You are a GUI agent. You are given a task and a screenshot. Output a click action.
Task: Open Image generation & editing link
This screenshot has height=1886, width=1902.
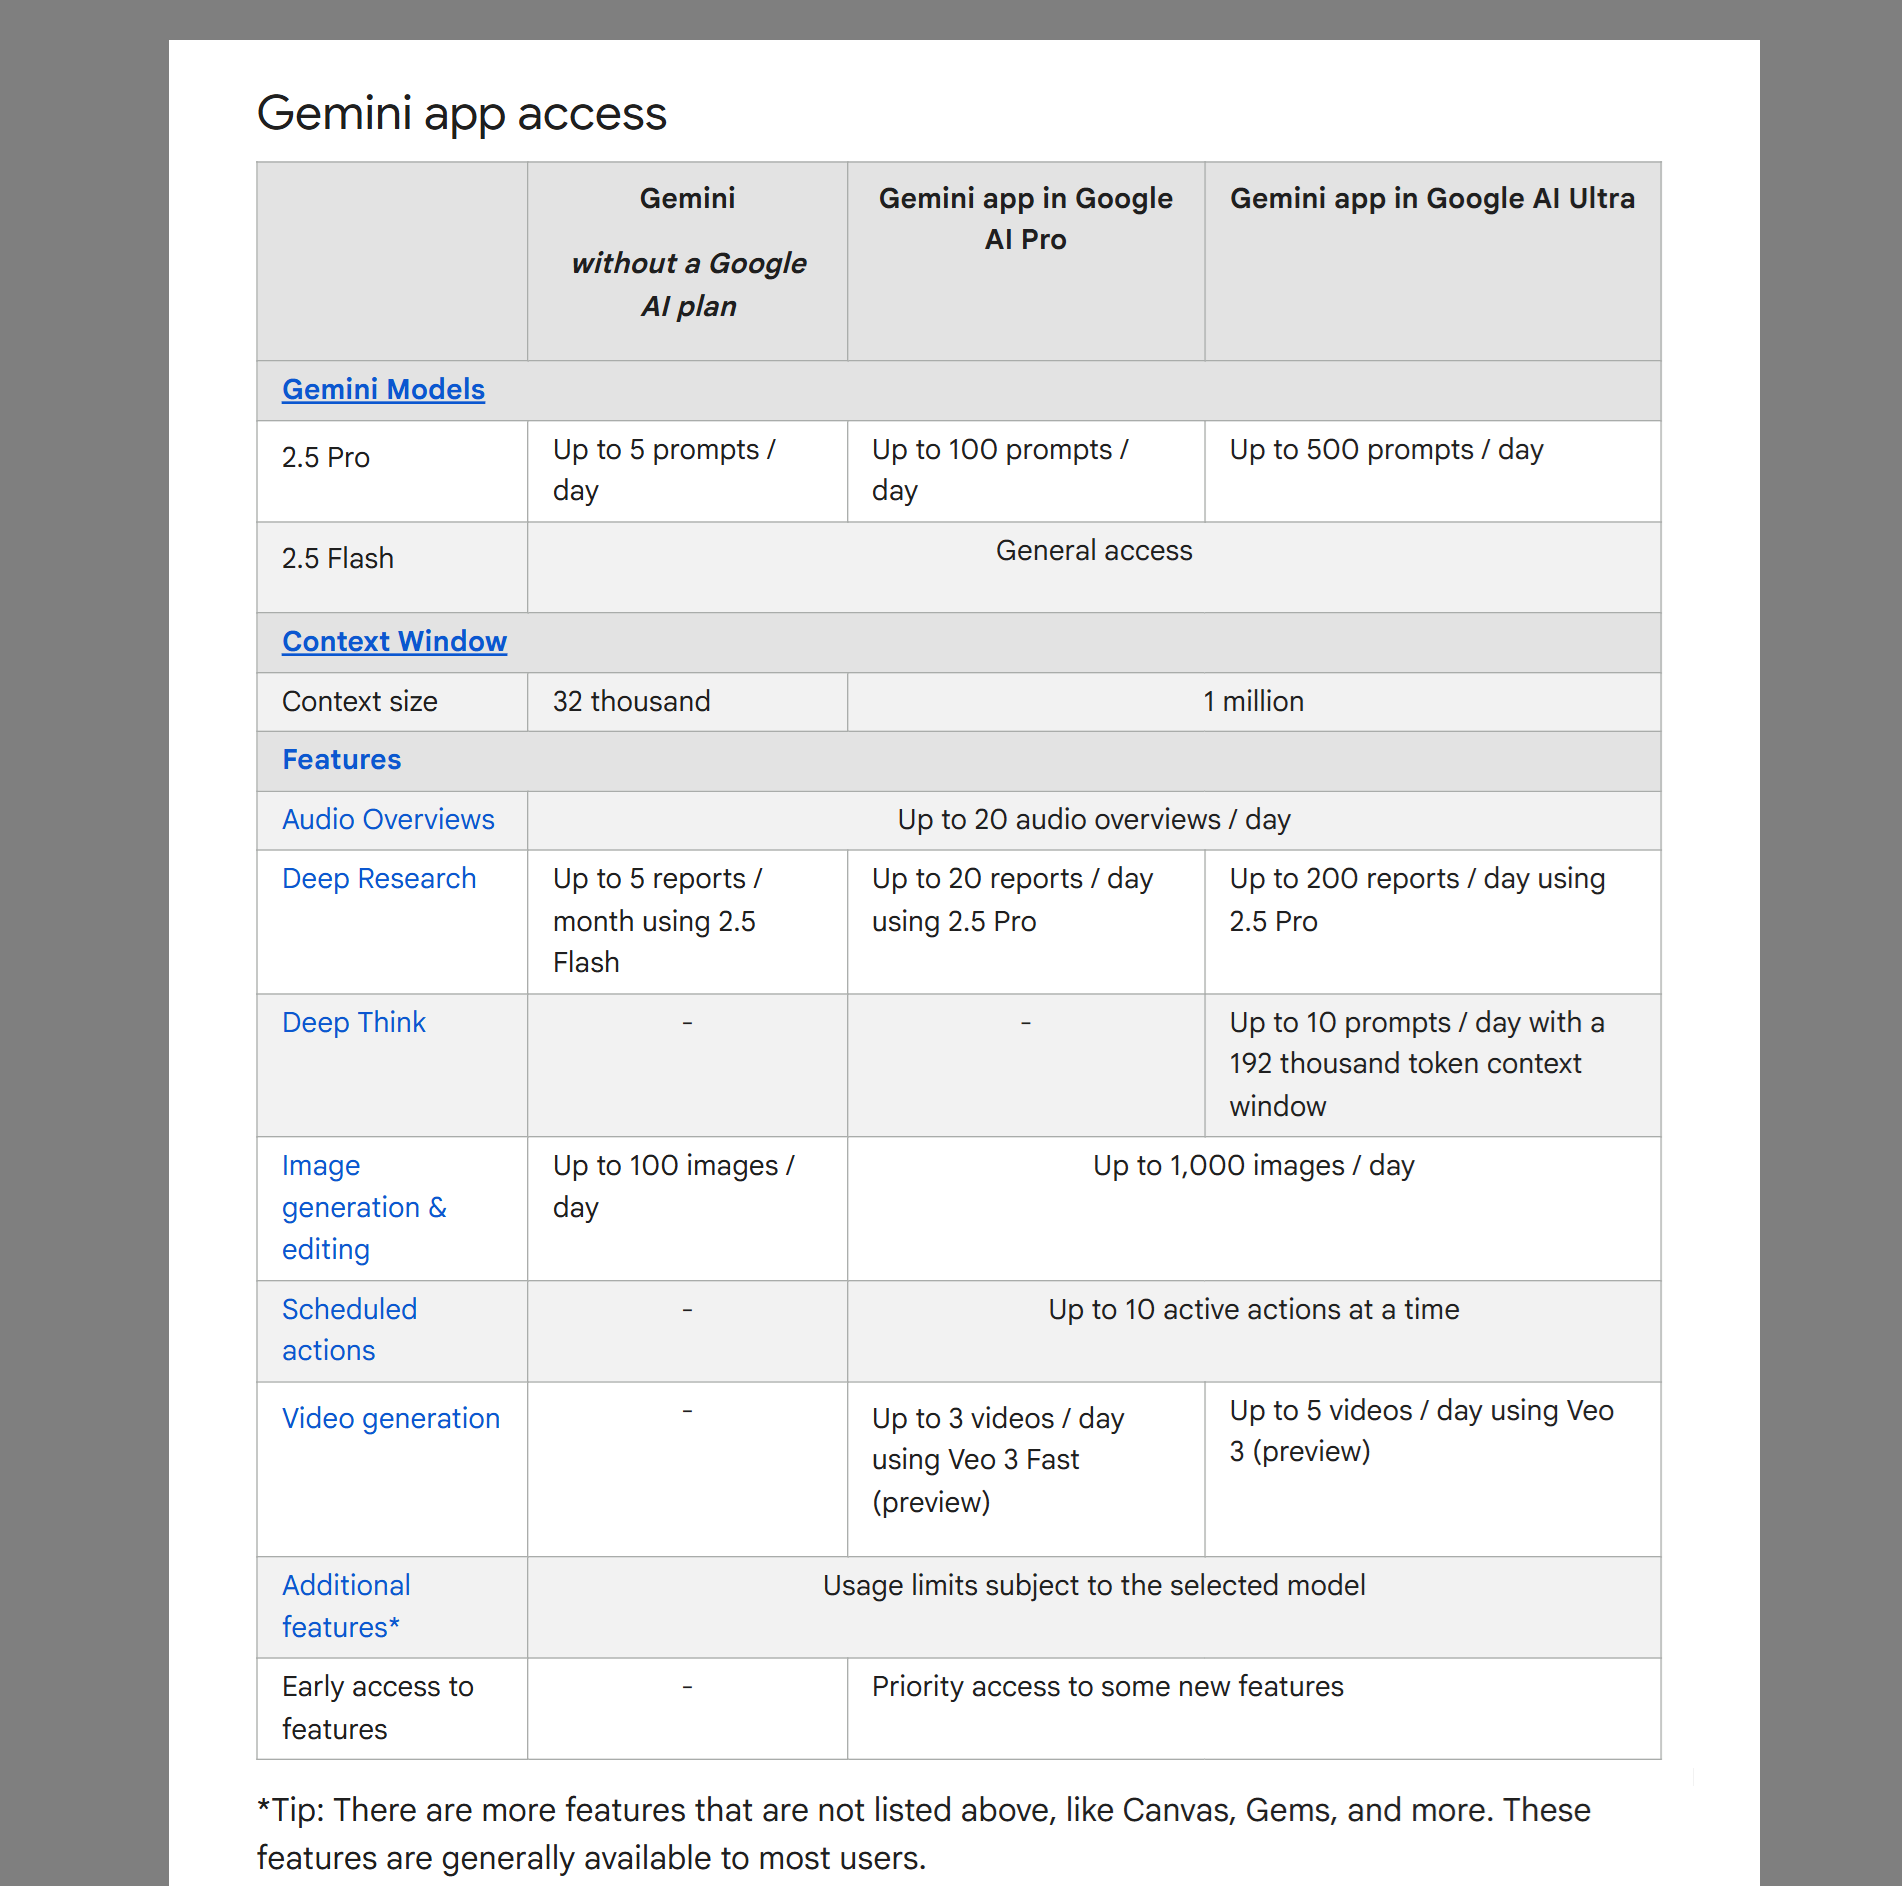(x=364, y=1207)
